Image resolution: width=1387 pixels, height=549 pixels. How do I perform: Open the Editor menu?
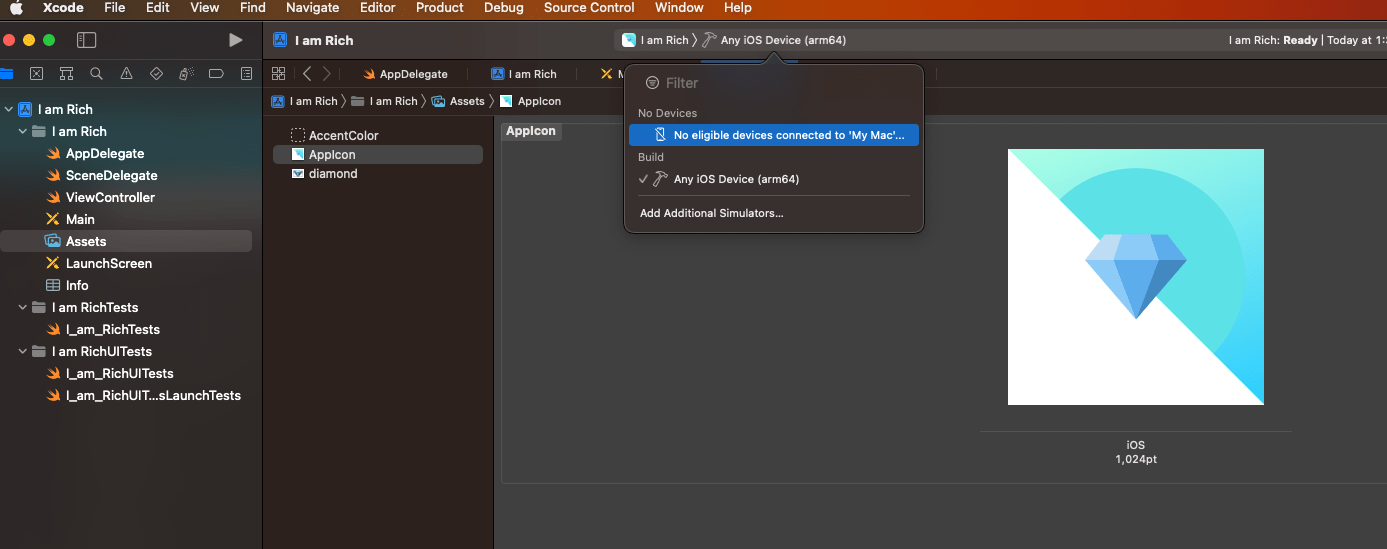click(x=378, y=8)
